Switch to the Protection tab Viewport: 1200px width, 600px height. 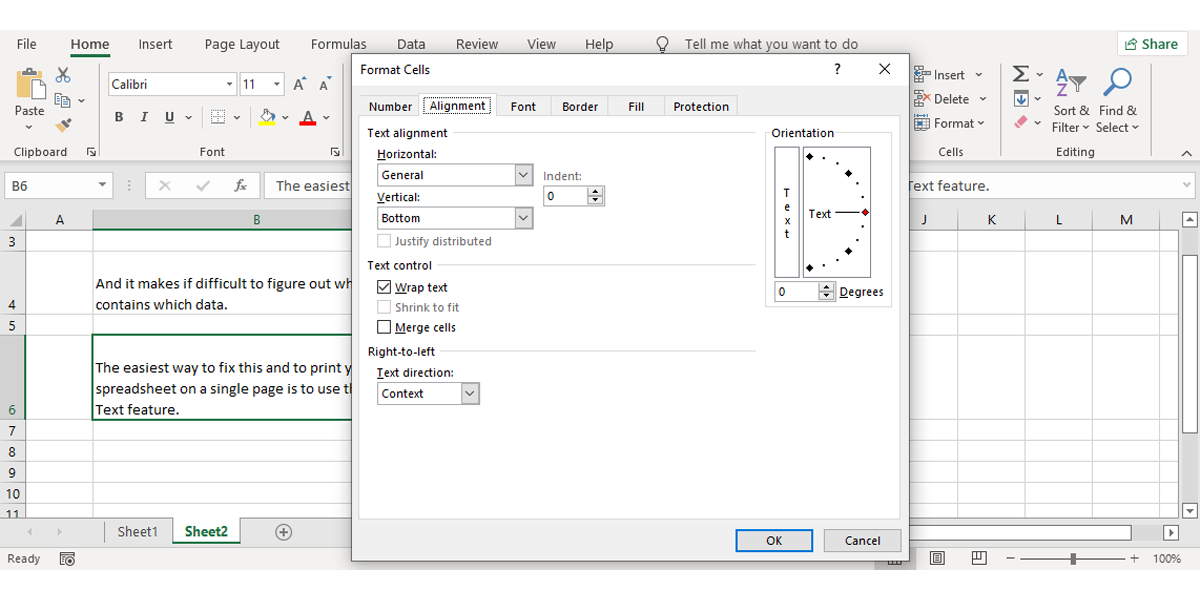click(x=701, y=107)
